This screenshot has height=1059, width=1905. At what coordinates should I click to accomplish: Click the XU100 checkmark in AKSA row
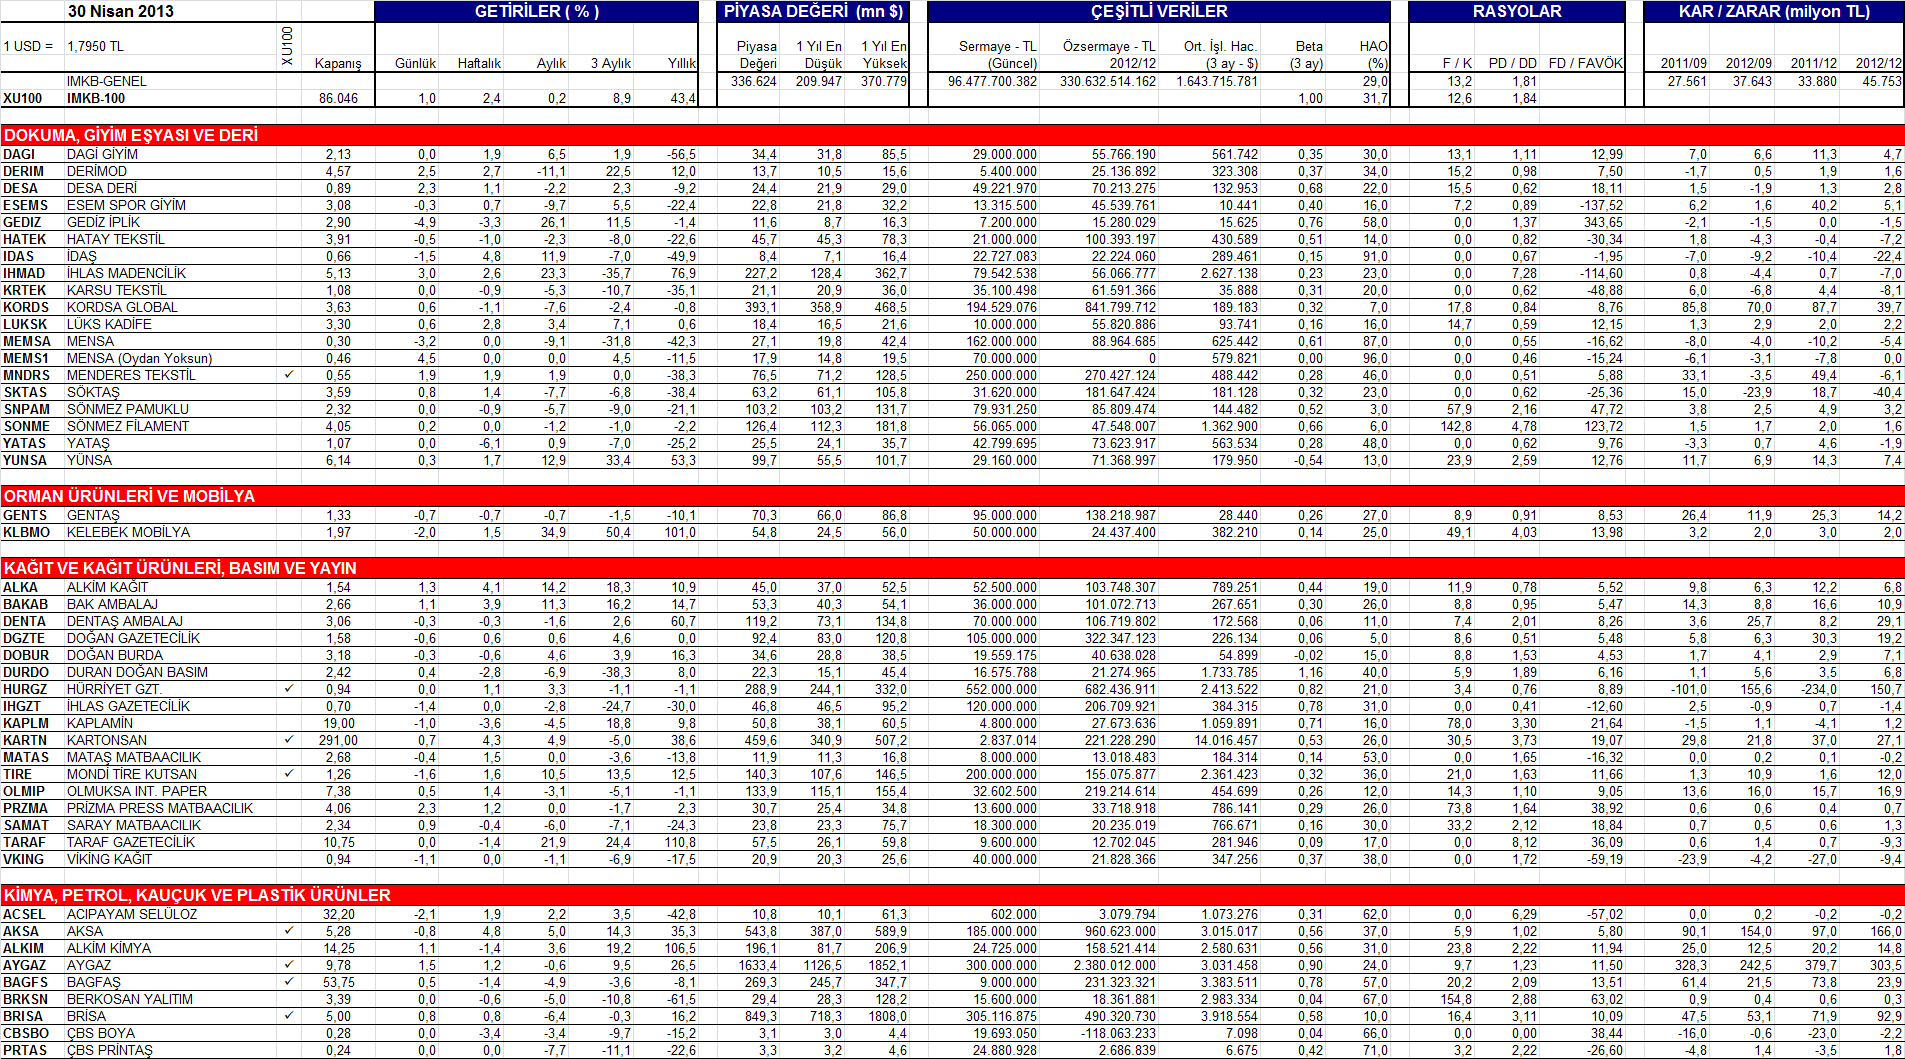click(289, 931)
